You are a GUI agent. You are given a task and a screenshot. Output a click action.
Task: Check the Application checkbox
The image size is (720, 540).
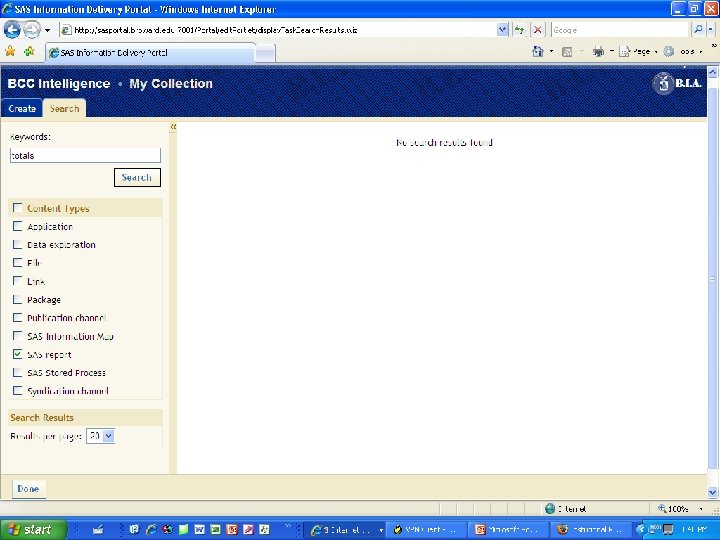point(17,226)
